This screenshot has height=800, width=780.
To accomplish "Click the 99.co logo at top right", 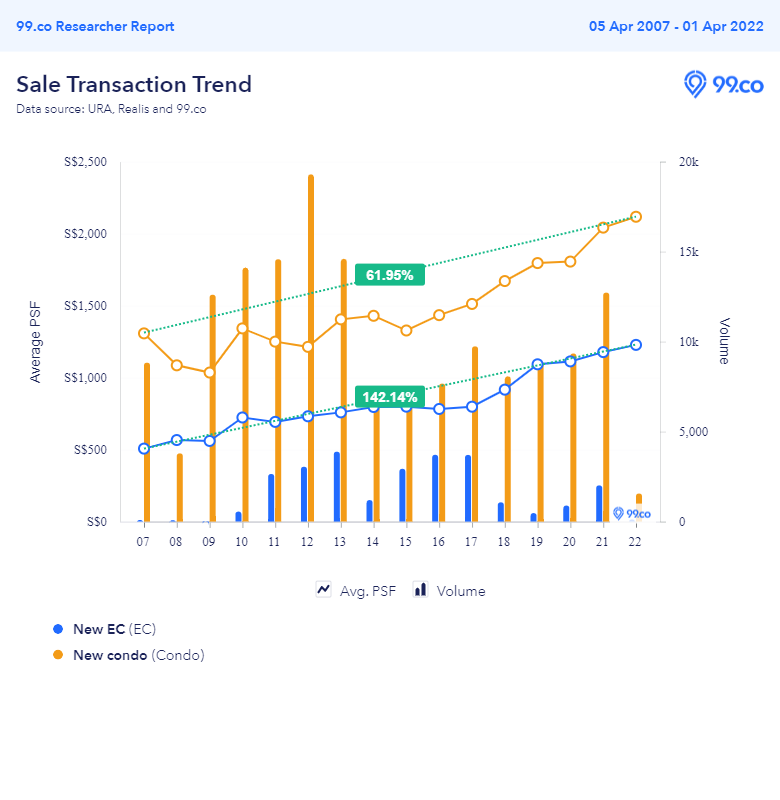I will tap(723, 85).
